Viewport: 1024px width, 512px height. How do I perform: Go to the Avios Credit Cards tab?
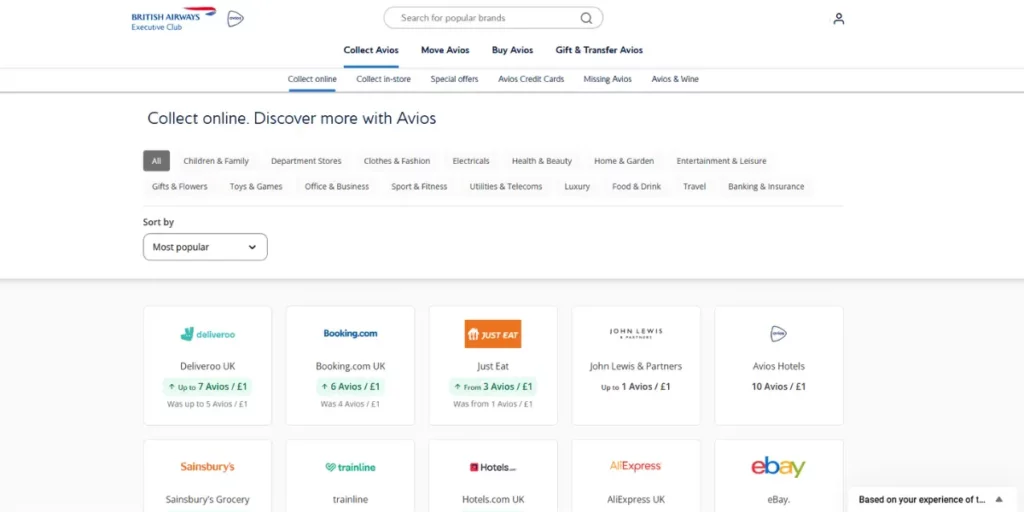coord(531,79)
